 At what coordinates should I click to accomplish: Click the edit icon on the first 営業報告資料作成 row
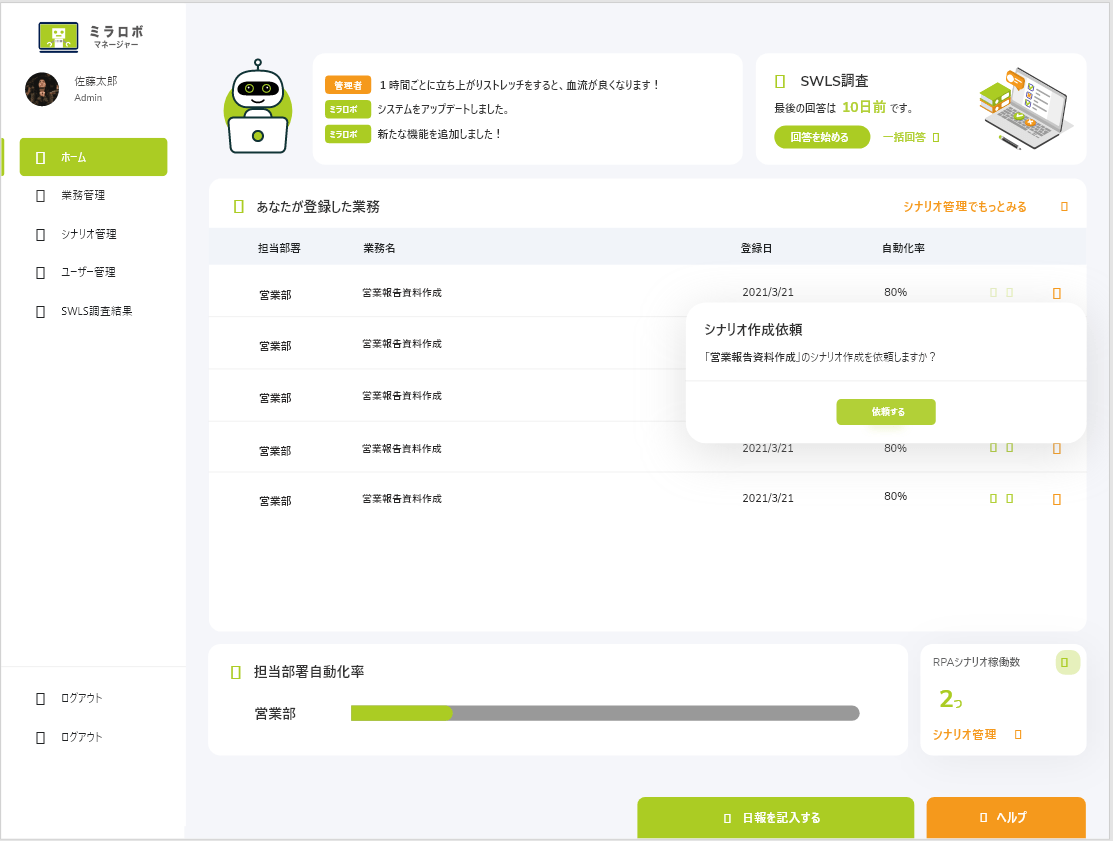coord(992,292)
